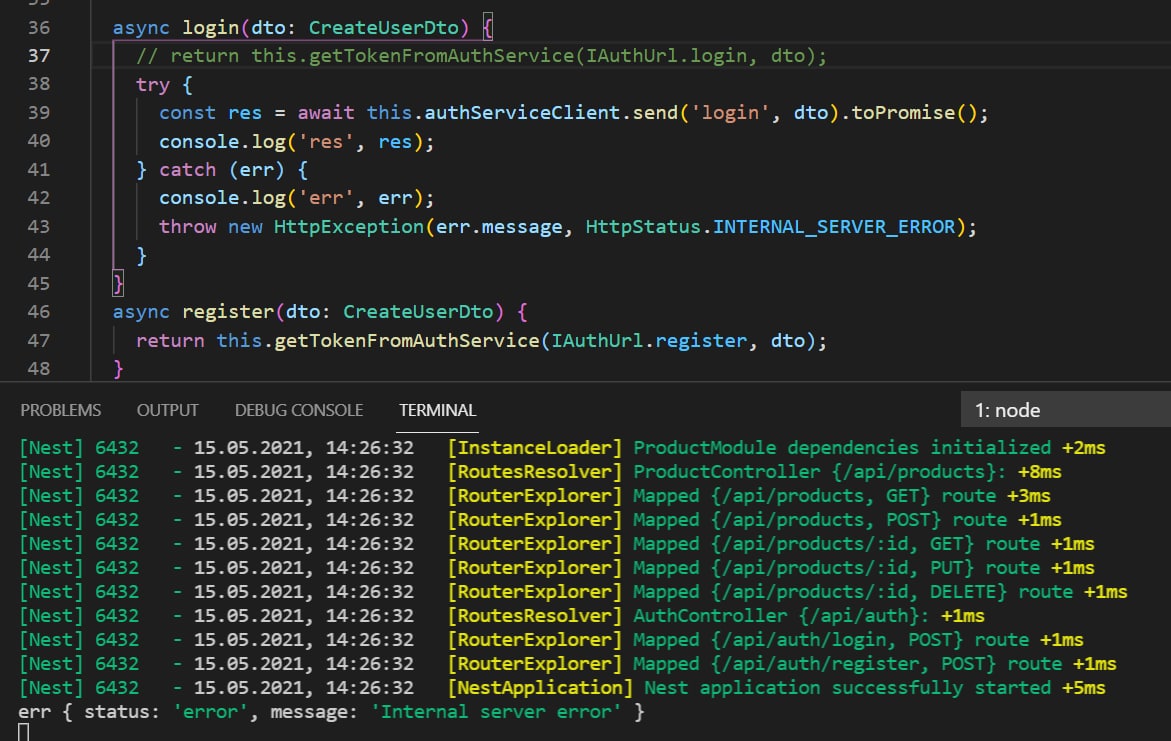The height and width of the screenshot is (741, 1171).
Task: Click the commented-out return statement on line 37
Action: (480, 56)
